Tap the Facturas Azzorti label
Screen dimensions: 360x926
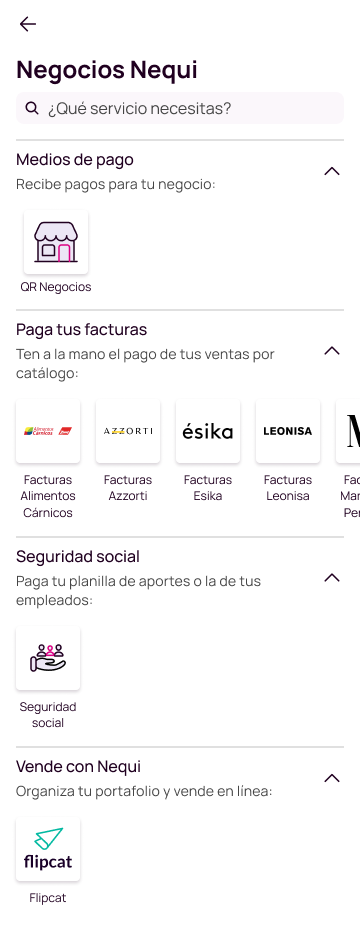(x=128, y=488)
